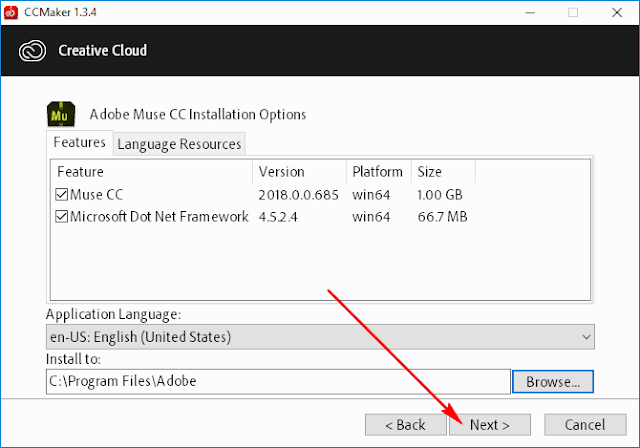Click the Install to path field
Image resolution: width=640 pixels, height=448 pixels.
coord(278,381)
